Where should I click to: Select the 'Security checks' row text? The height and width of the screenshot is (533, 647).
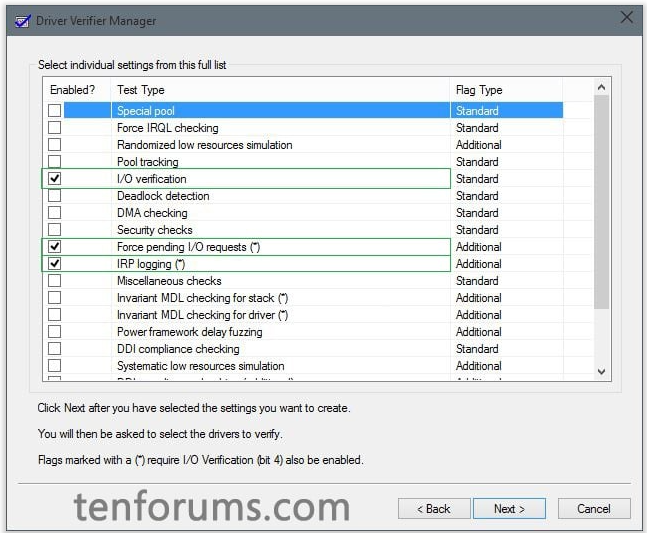click(155, 230)
